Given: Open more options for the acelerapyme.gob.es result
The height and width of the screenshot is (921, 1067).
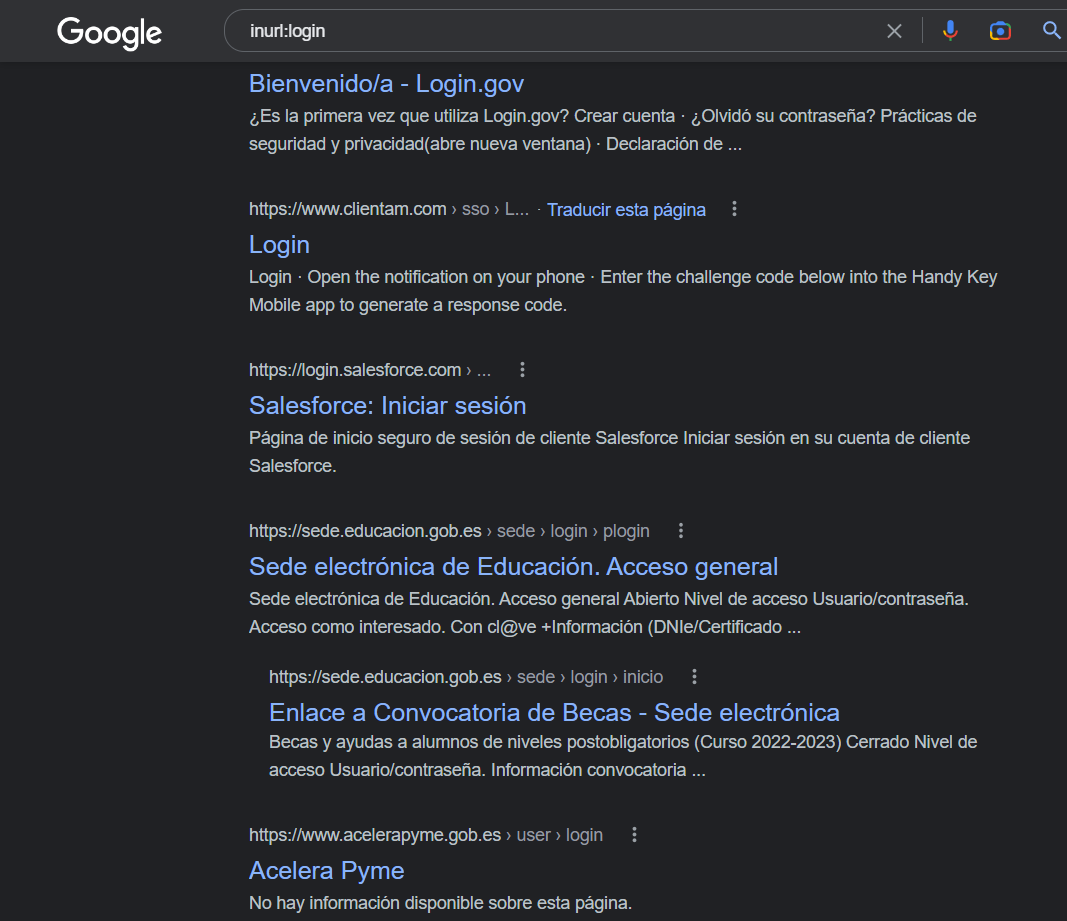Looking at the screenshot, I should (x=634, y=835).
